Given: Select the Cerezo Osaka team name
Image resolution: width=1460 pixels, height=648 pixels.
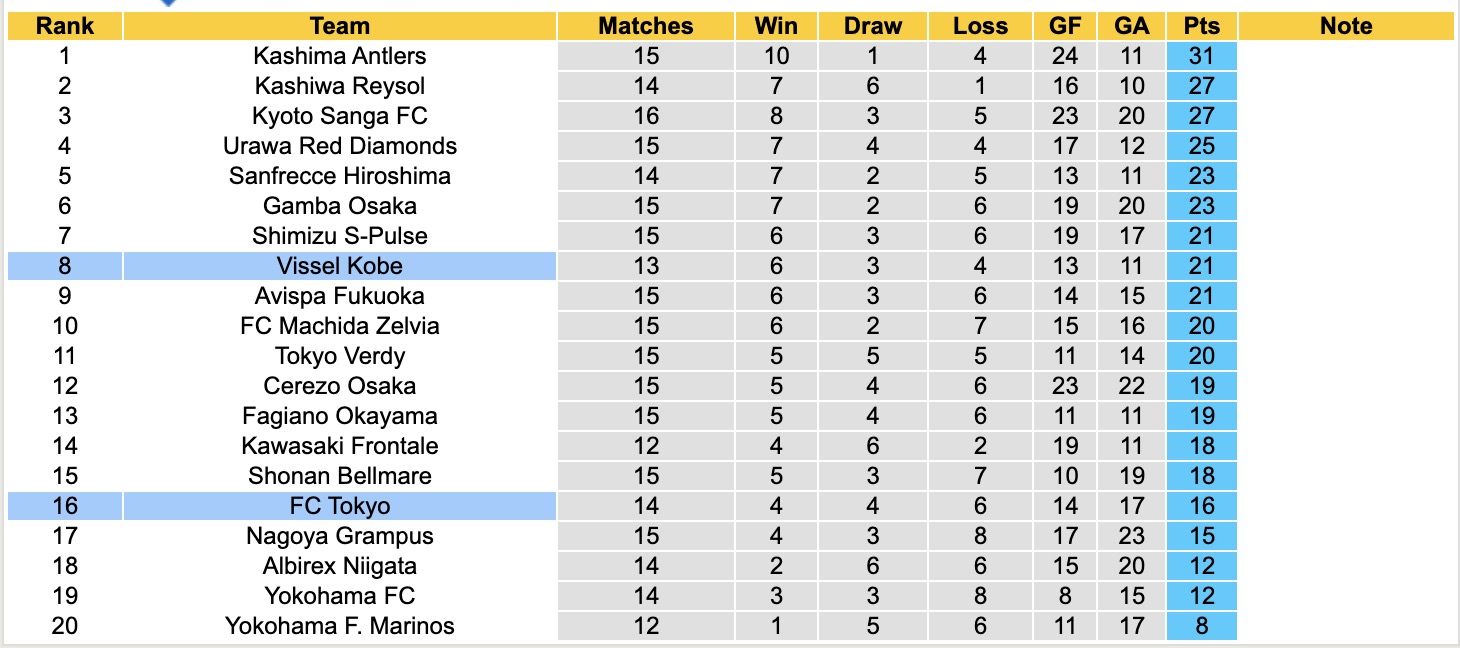Looking at the screenshot, I should click(340, 386).
